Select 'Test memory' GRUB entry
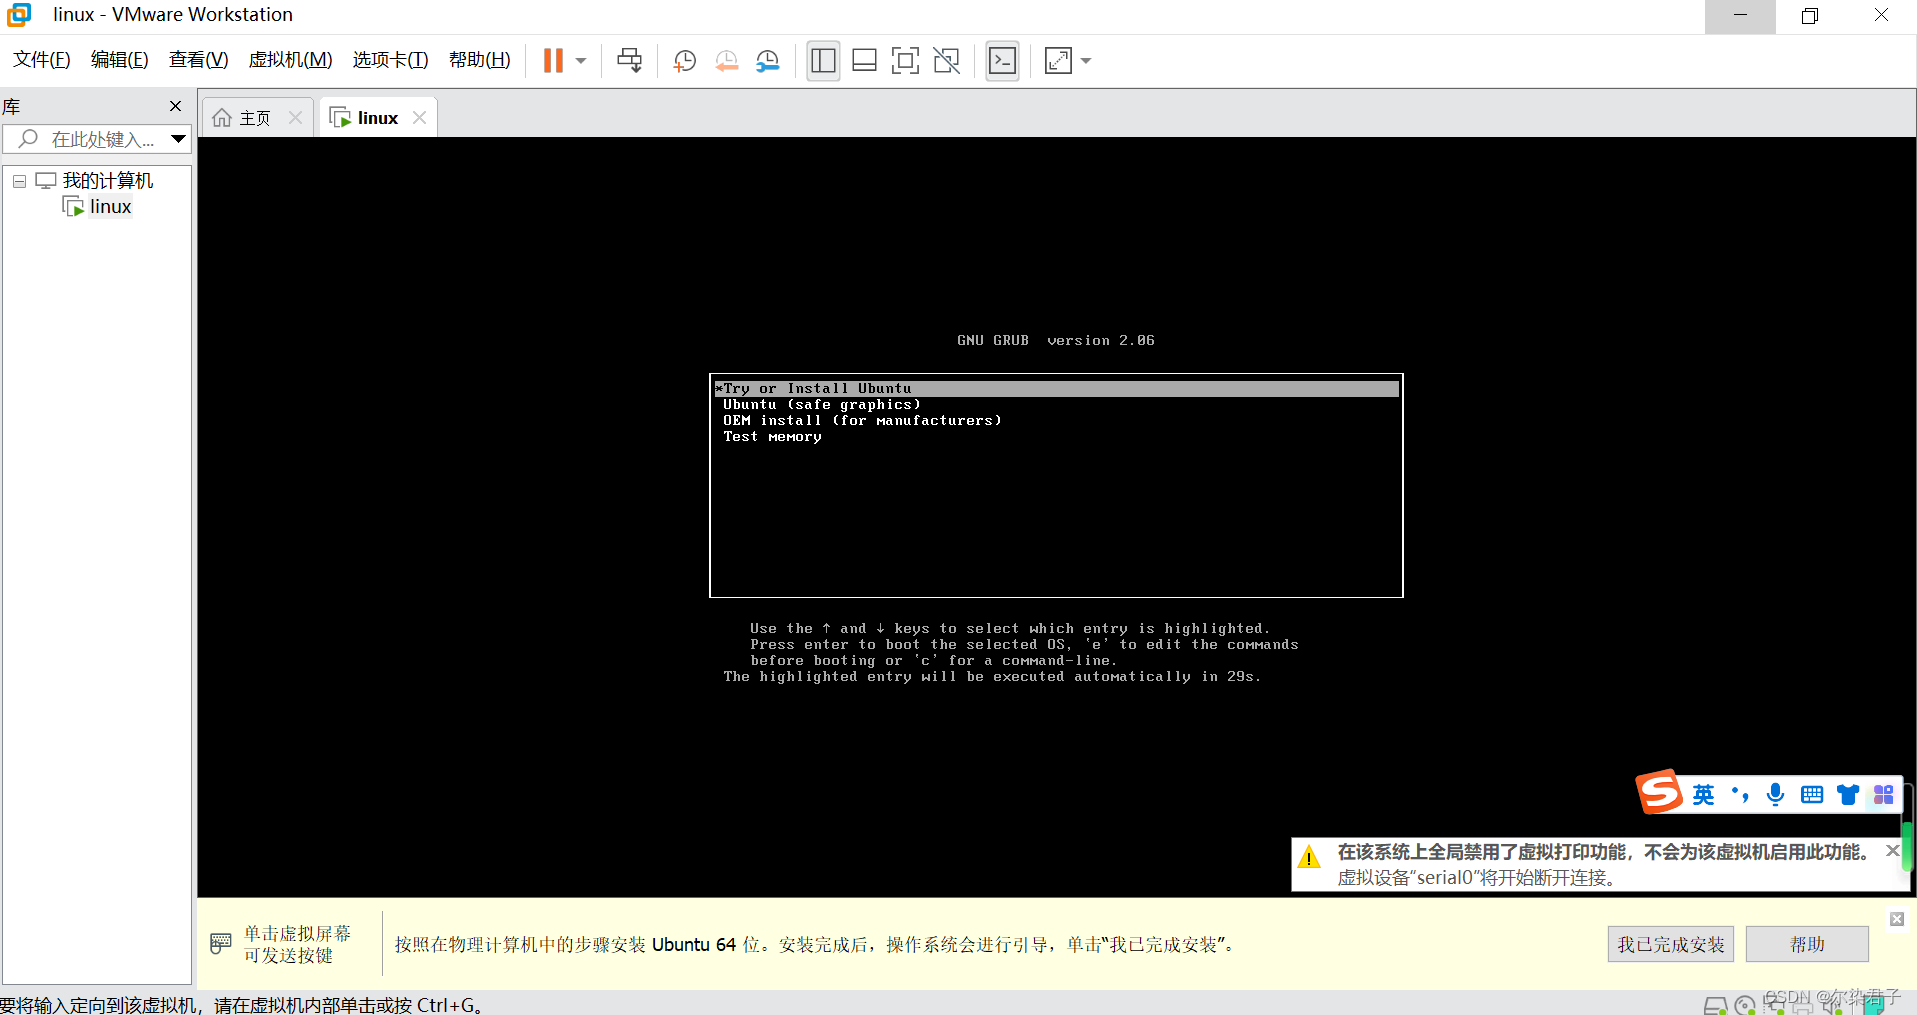The height and width of the screenshot is (1015, 1917). pos(772,437)
